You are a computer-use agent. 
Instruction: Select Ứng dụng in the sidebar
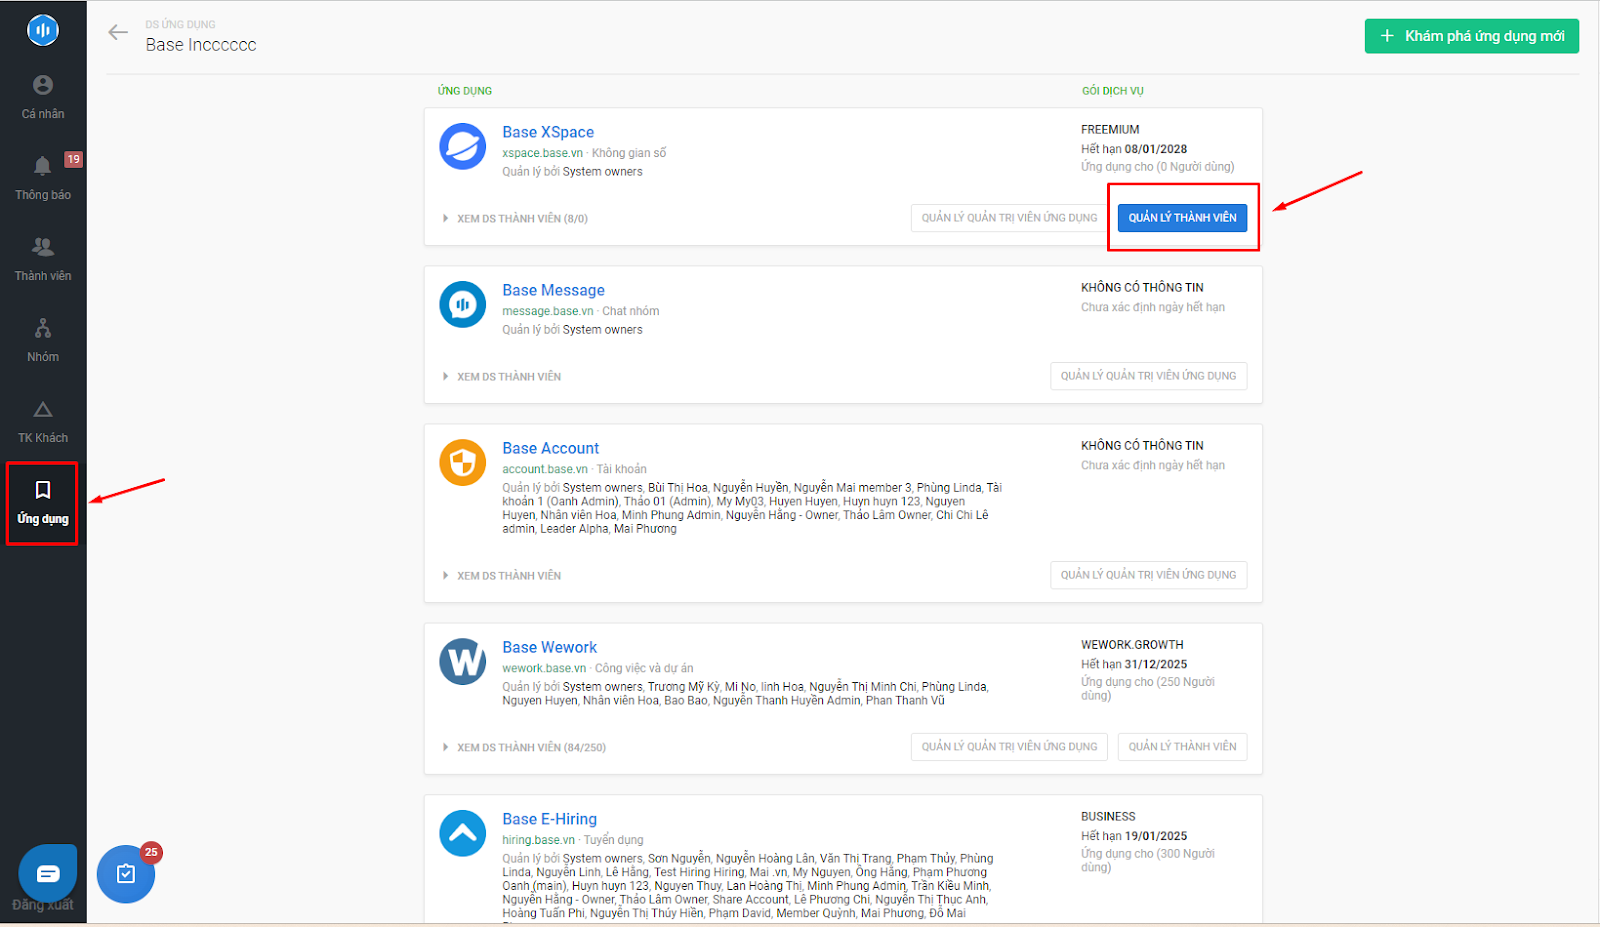point(43,503)
